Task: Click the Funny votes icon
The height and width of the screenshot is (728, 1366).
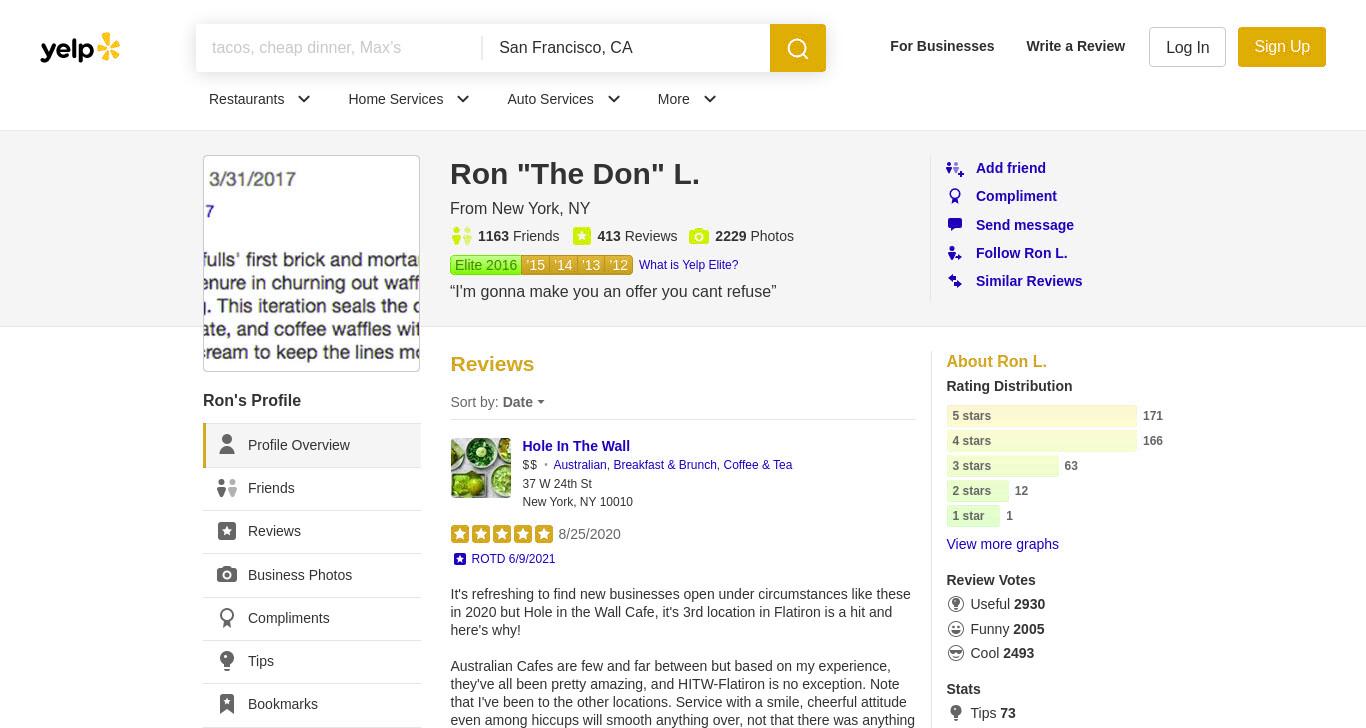Action: (x=956, y=629)
